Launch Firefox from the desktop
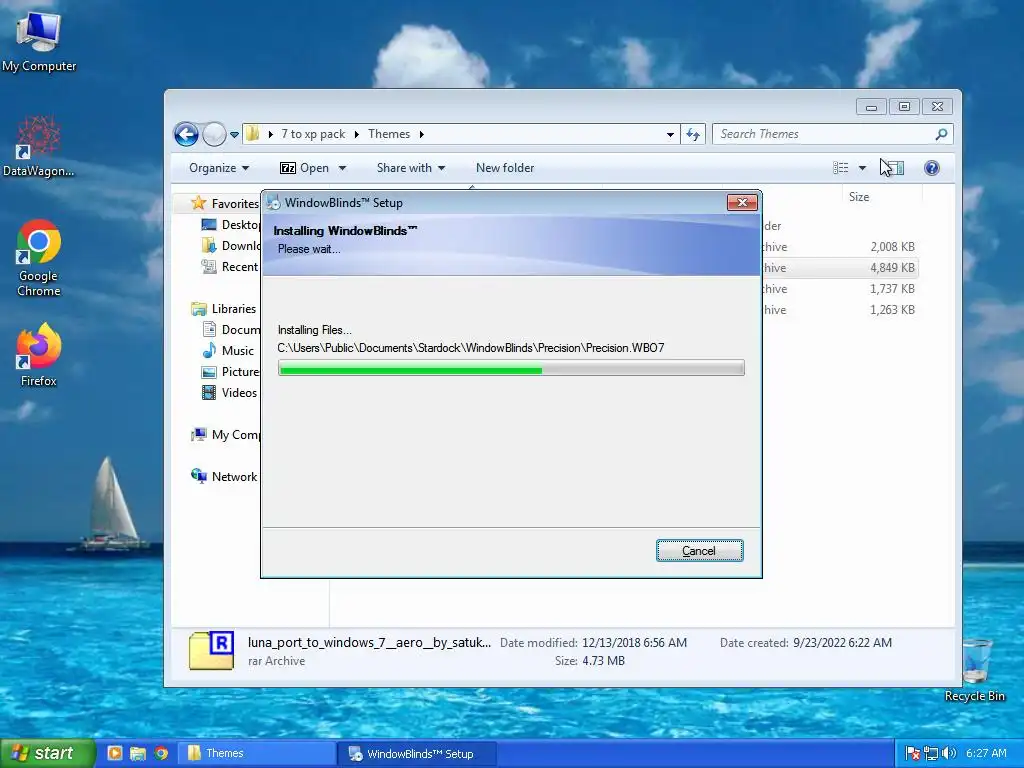 tap(39, 355)
